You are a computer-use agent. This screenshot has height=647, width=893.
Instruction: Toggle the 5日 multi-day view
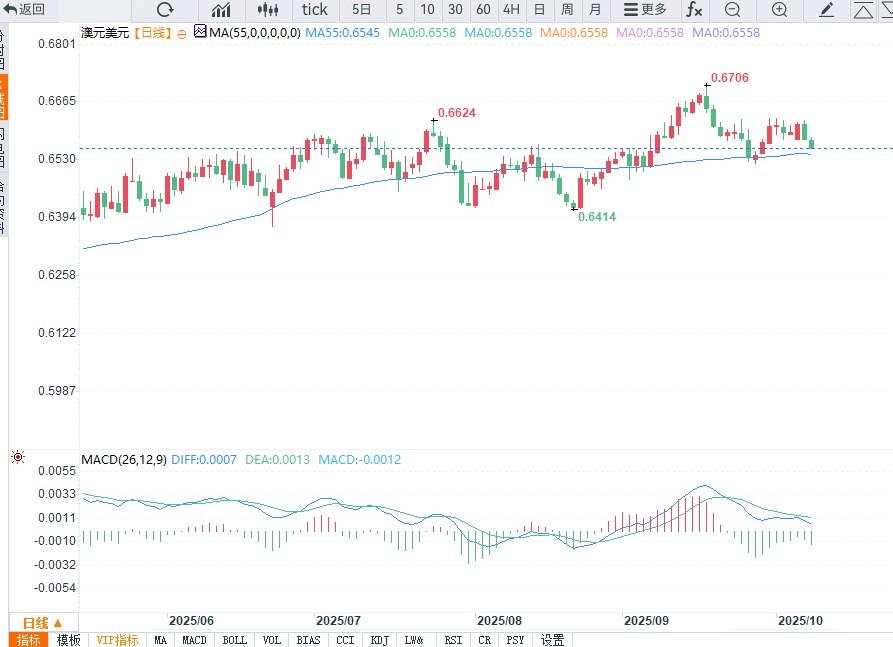tap(361, 10)
